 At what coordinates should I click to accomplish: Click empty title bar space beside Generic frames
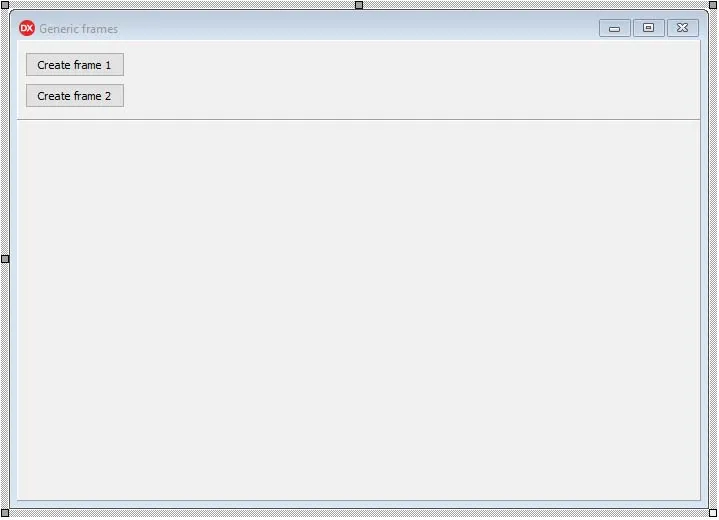358,28
